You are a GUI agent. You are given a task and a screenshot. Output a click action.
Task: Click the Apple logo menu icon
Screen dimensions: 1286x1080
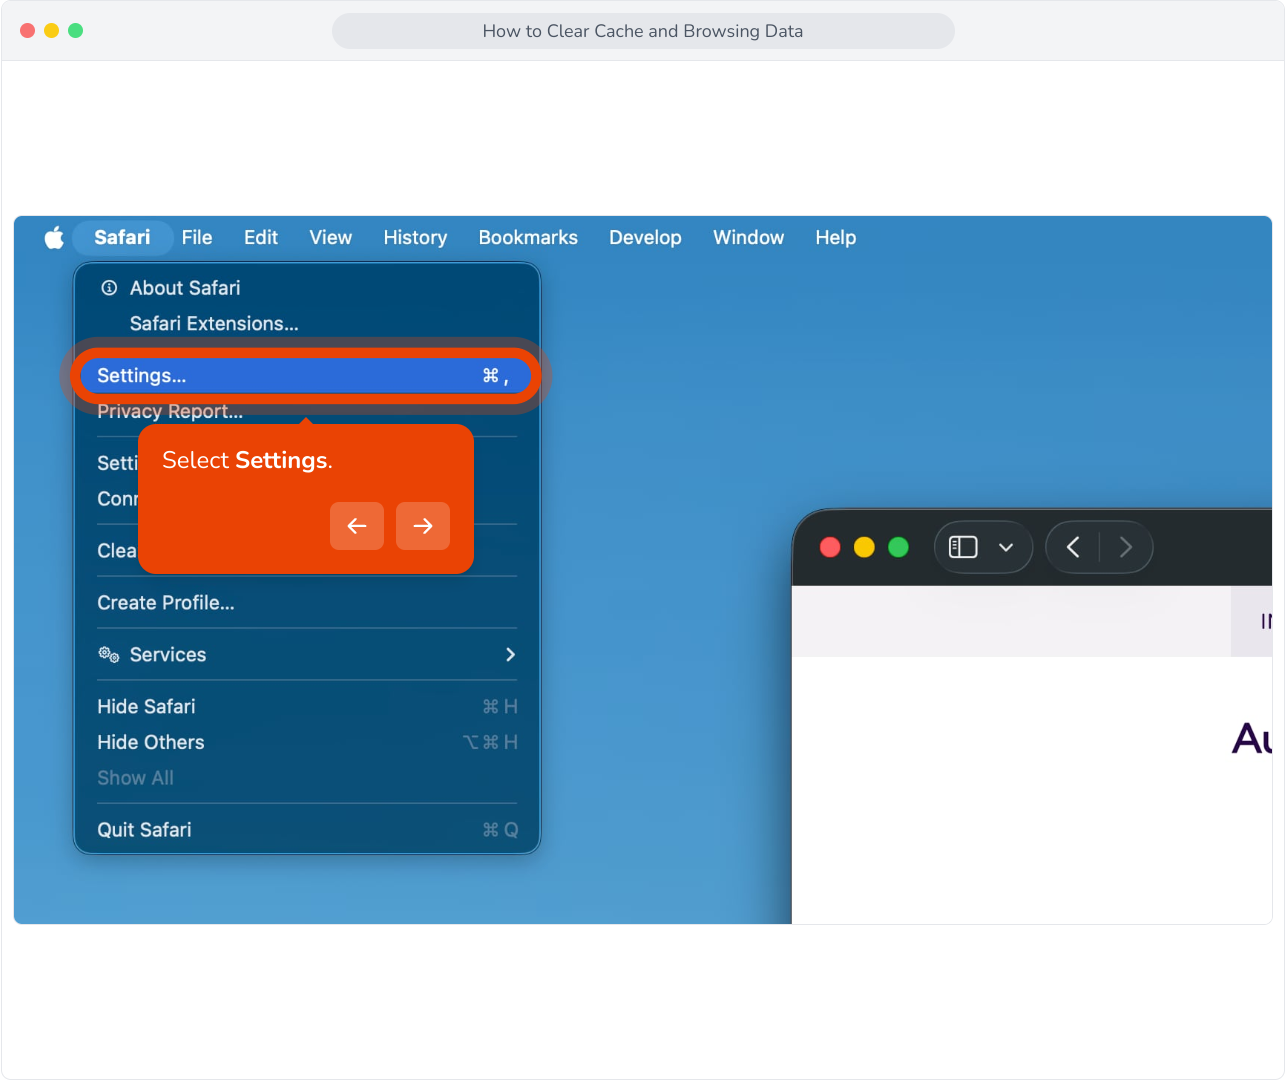54,237
